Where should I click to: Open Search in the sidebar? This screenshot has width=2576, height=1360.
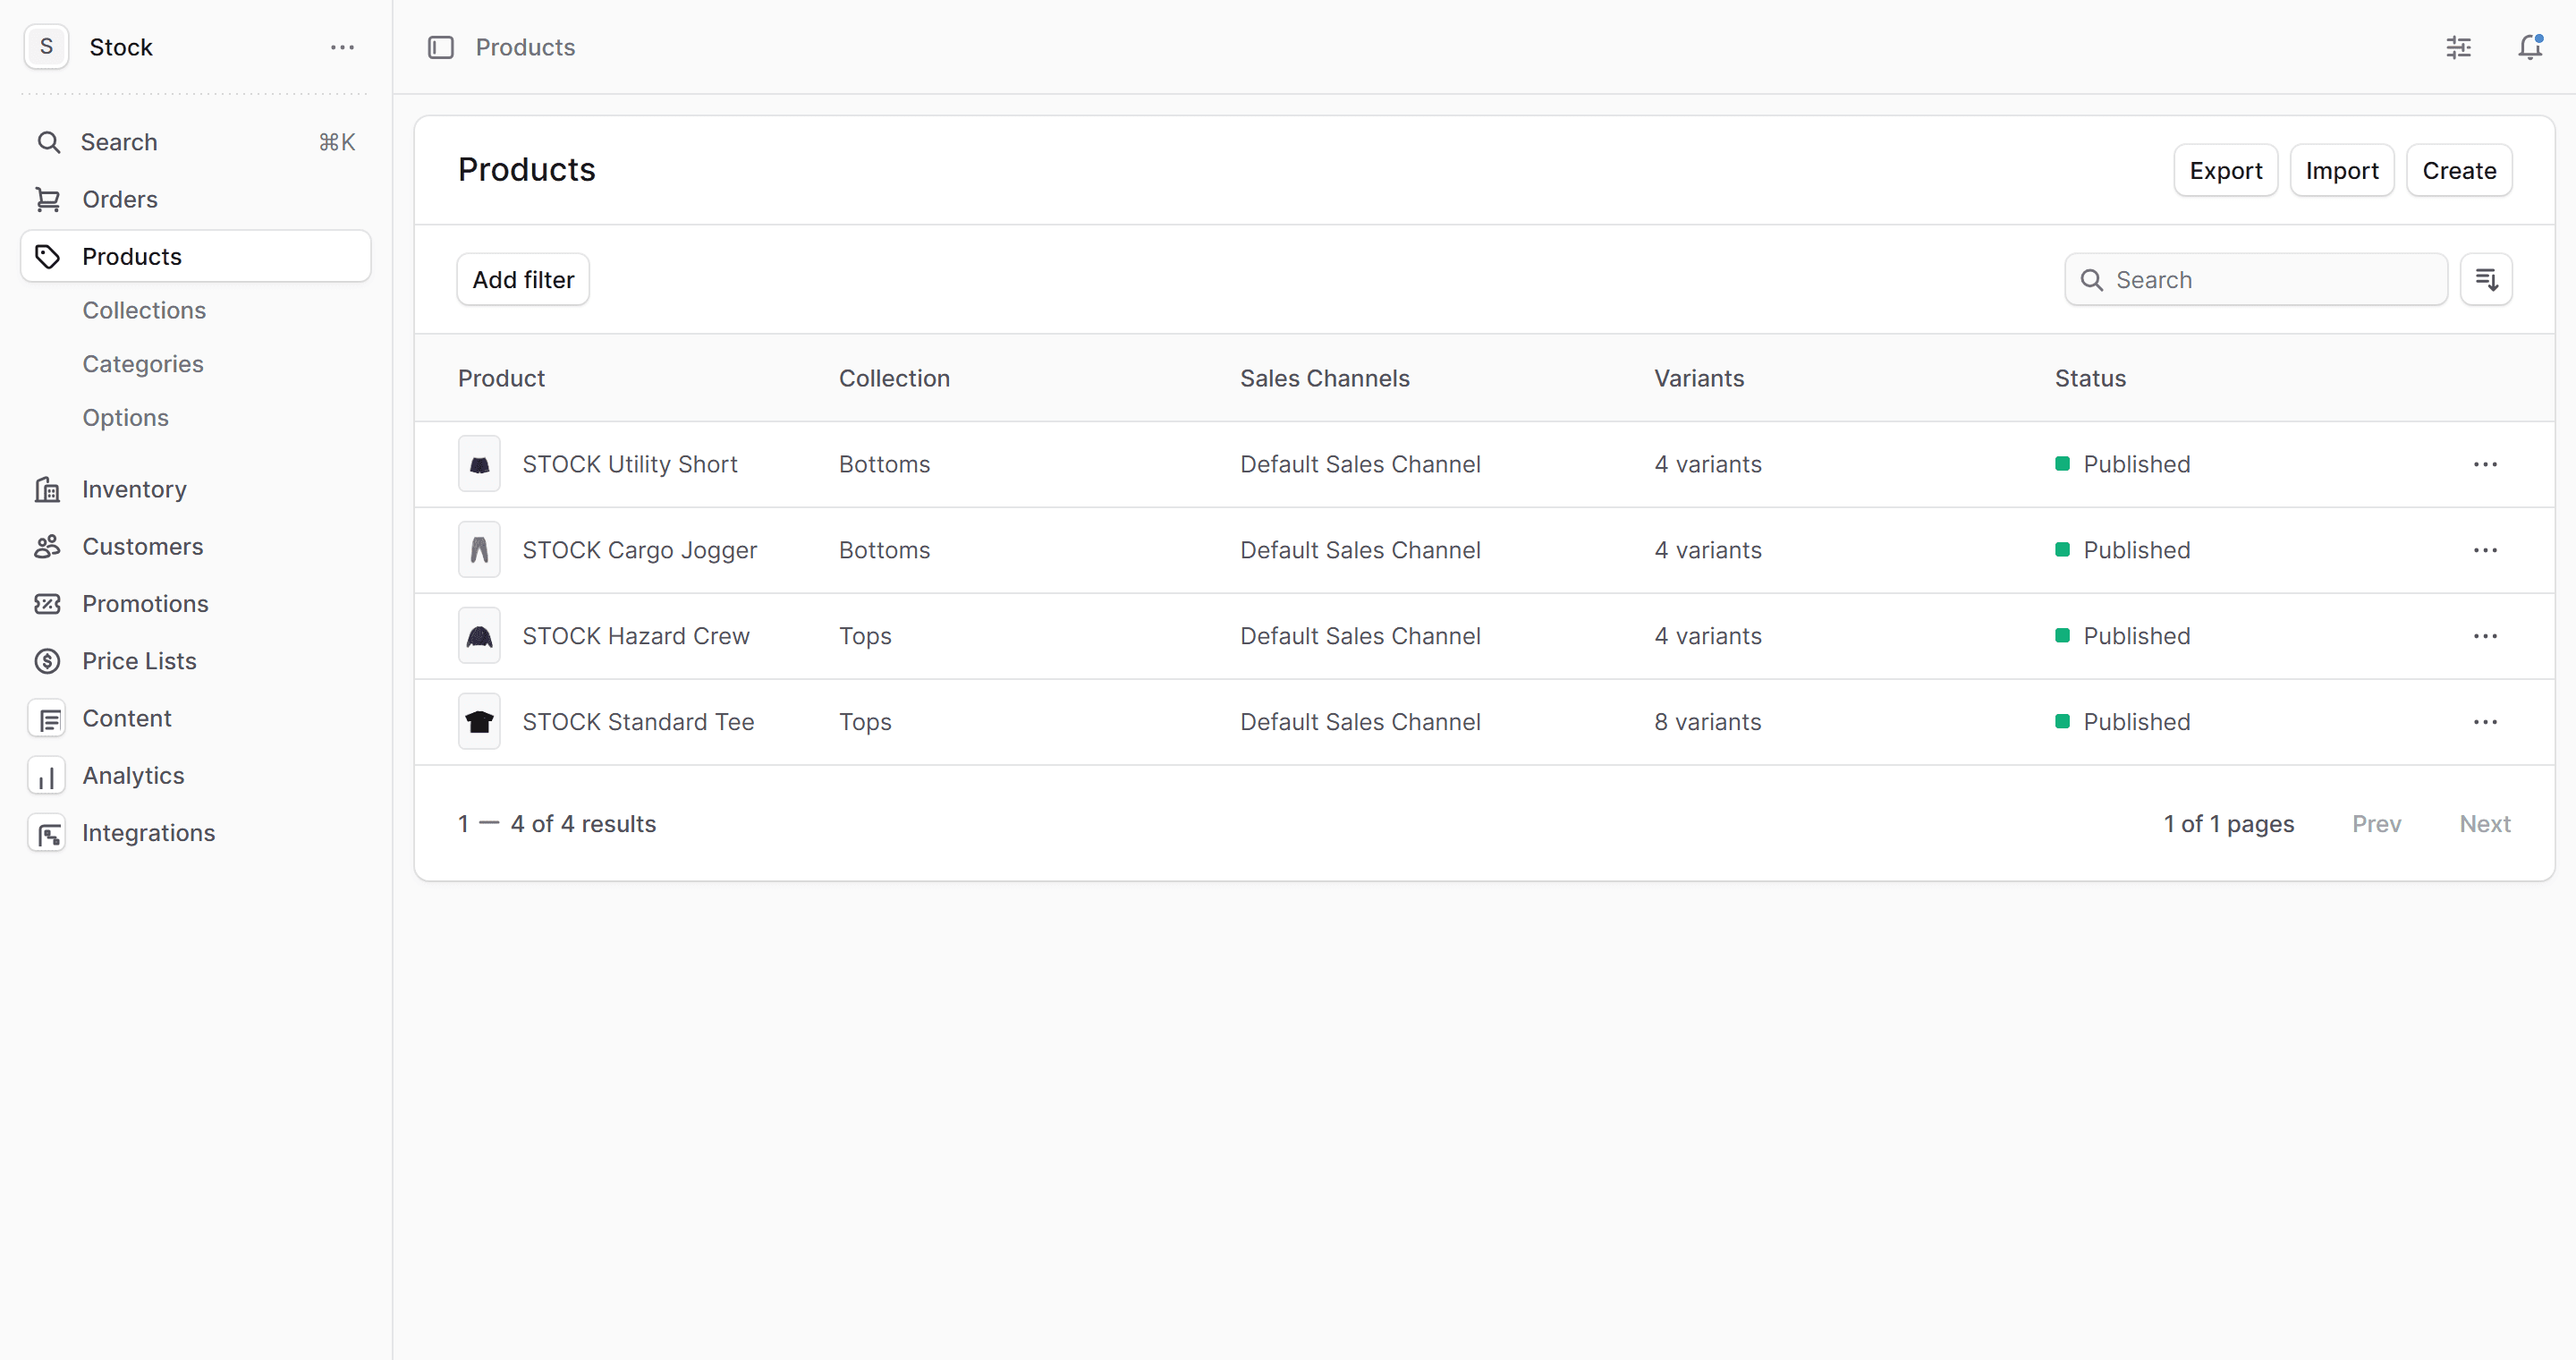click(x=196, y=142)
